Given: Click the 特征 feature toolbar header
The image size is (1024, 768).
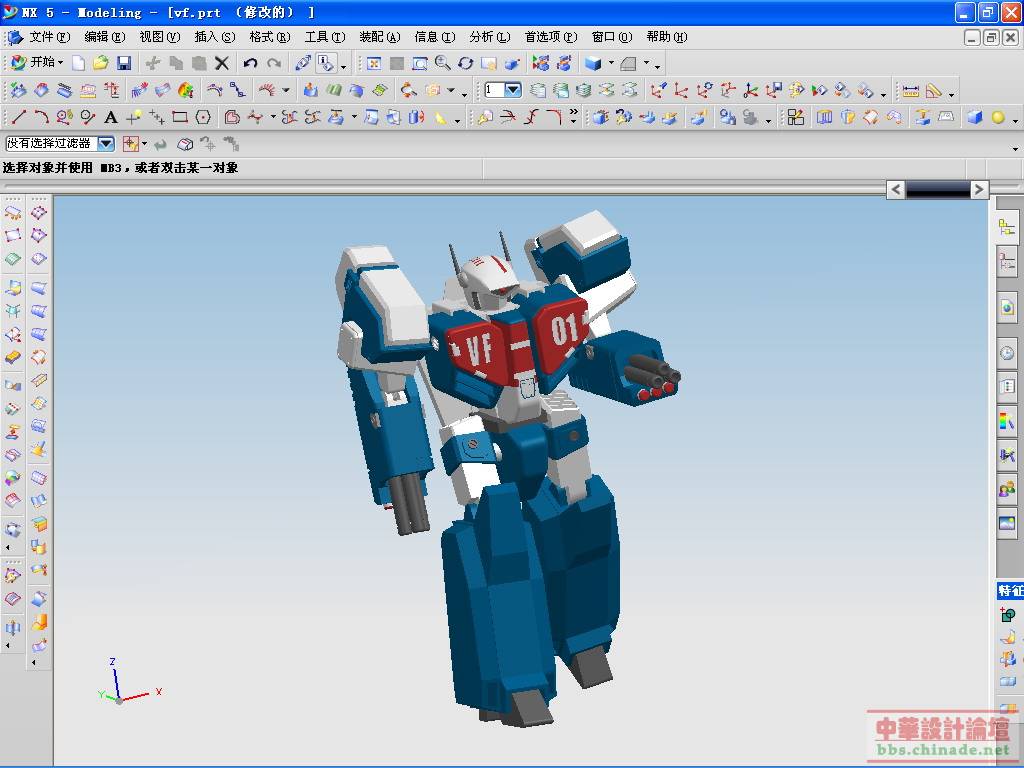Looking at the screenshot, I should pos(1010,590).
